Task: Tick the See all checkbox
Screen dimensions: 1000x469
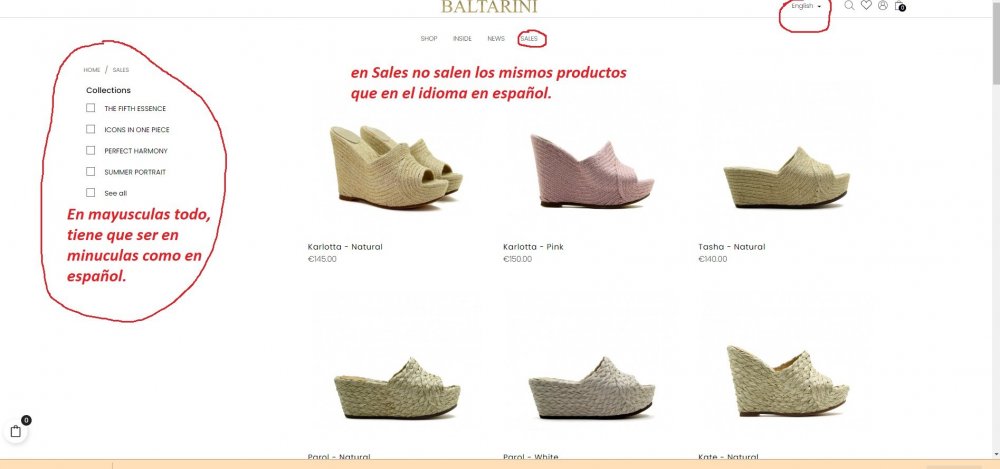Action: 91,192
